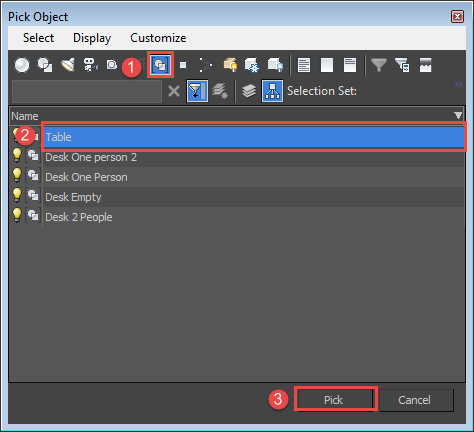Click group icon beside Desk One person 2
The width and height of the screenshot is (474, 432).
point(33,156)
